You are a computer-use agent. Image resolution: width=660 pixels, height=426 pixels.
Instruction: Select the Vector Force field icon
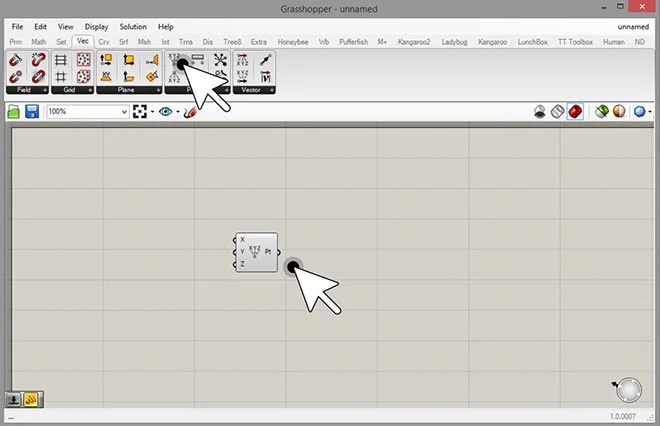click(x=38, y=77)
